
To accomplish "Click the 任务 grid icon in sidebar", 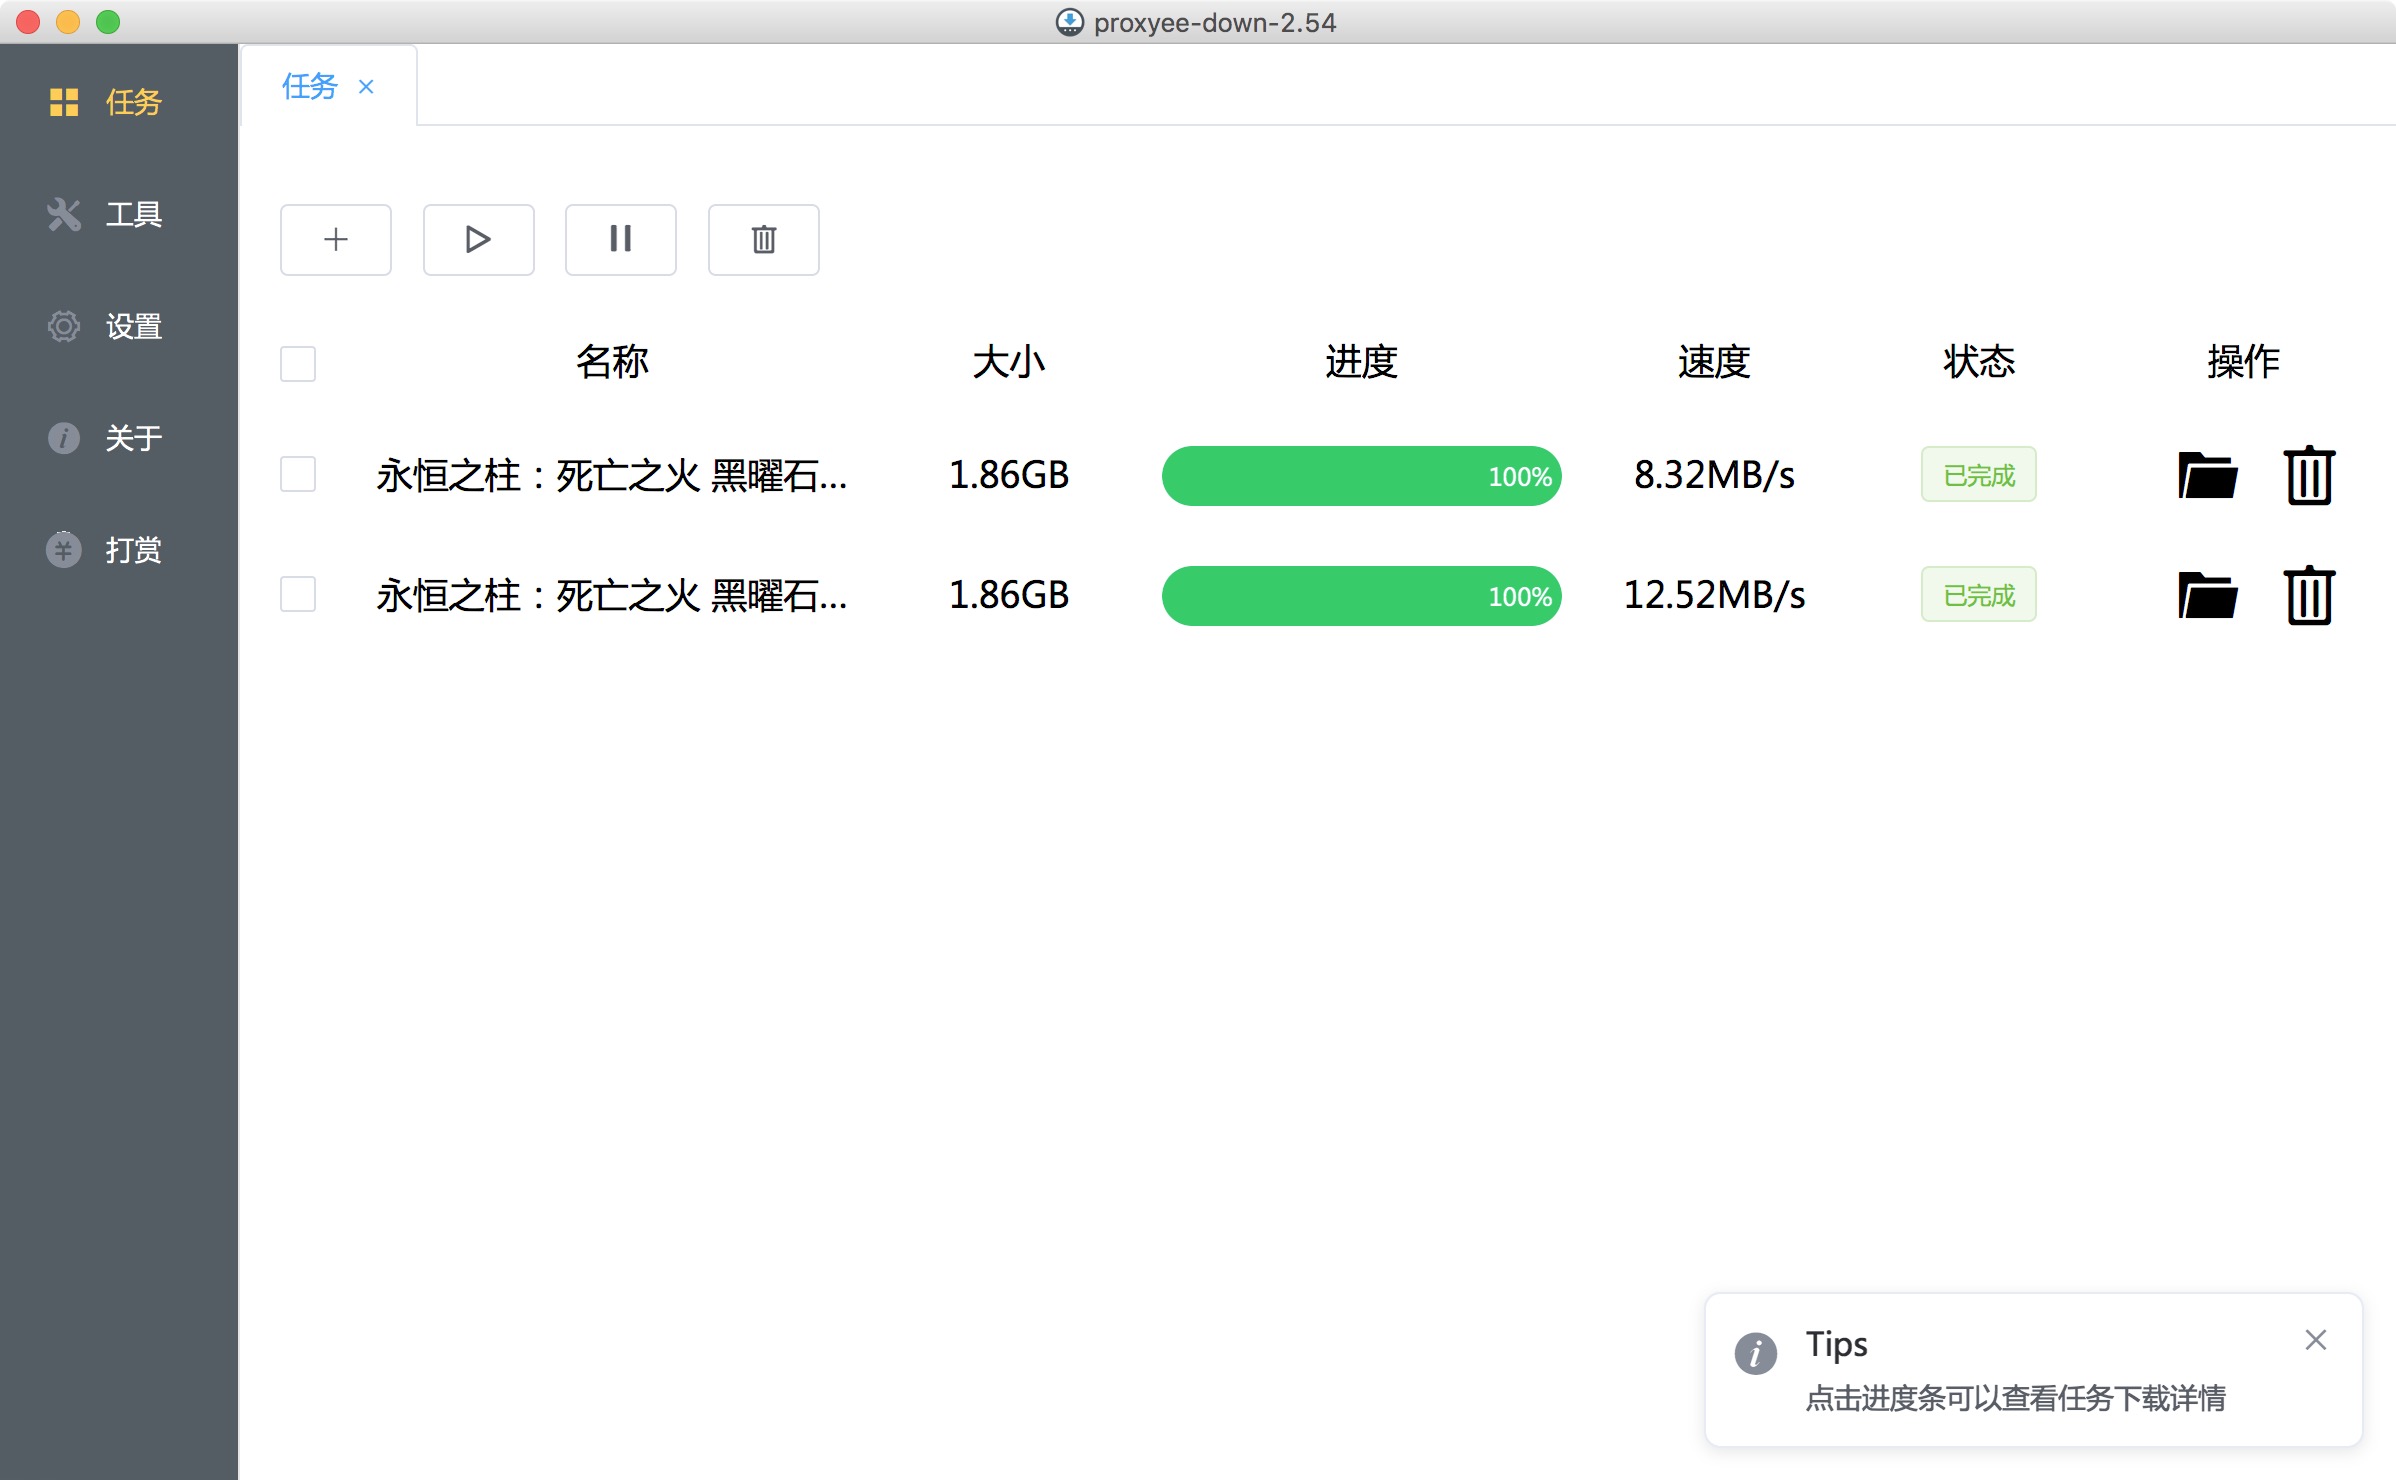I will click(x=64, y=102).
